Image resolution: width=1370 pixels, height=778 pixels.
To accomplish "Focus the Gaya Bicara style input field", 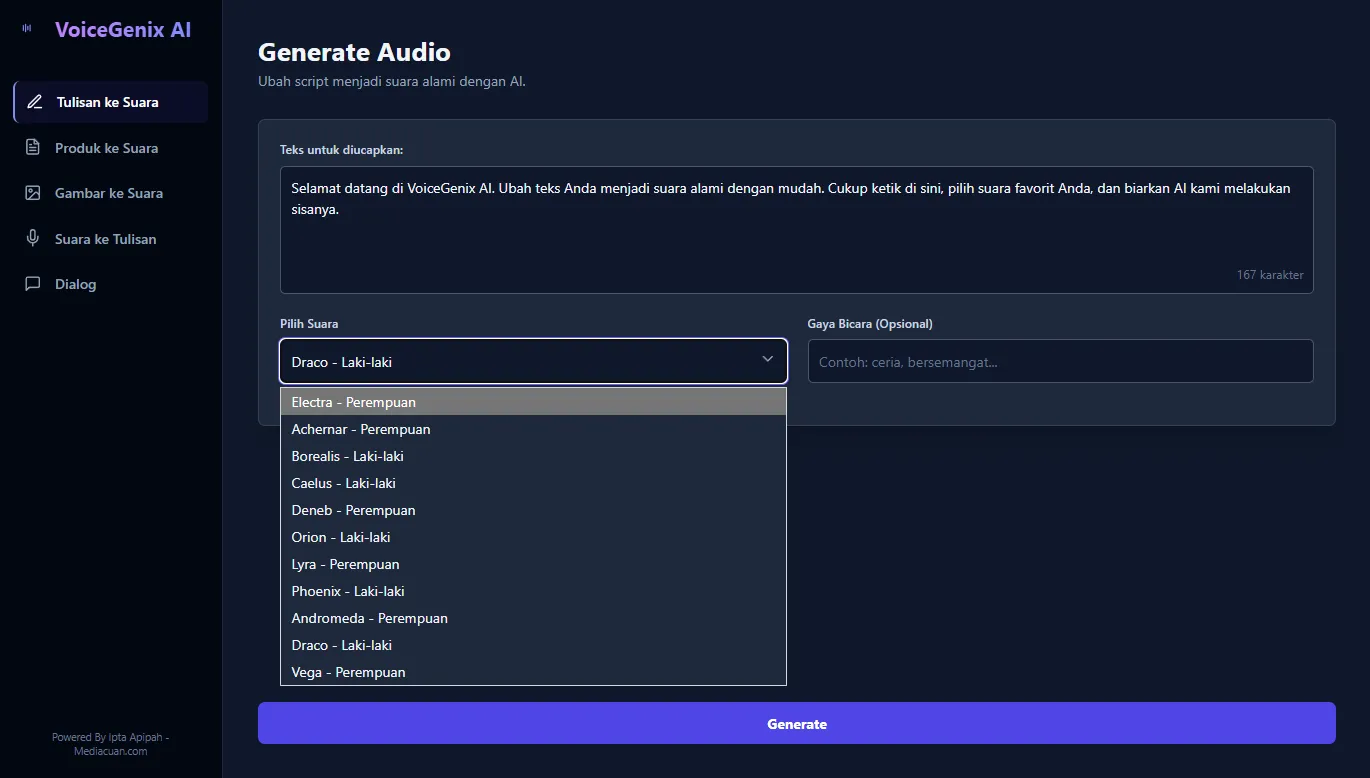I will coord(1060,361).
